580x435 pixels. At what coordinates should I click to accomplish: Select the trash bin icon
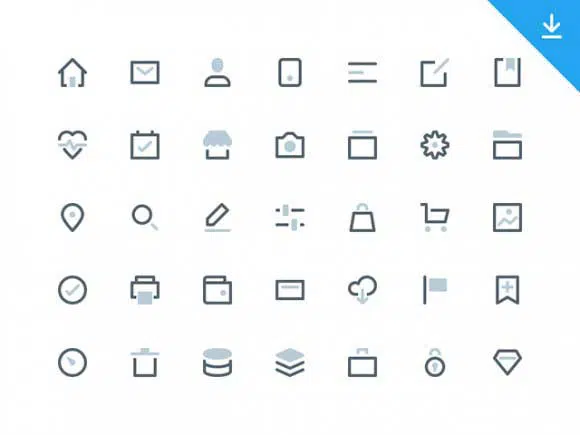point(145,362)
